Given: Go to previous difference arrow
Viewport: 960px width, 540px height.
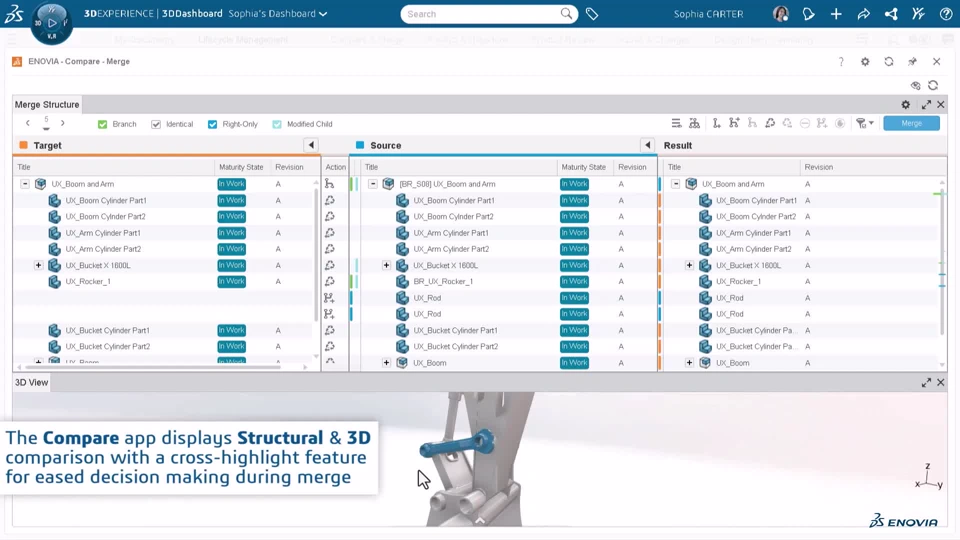Looking at the screenshot, I should click(28, 124).
